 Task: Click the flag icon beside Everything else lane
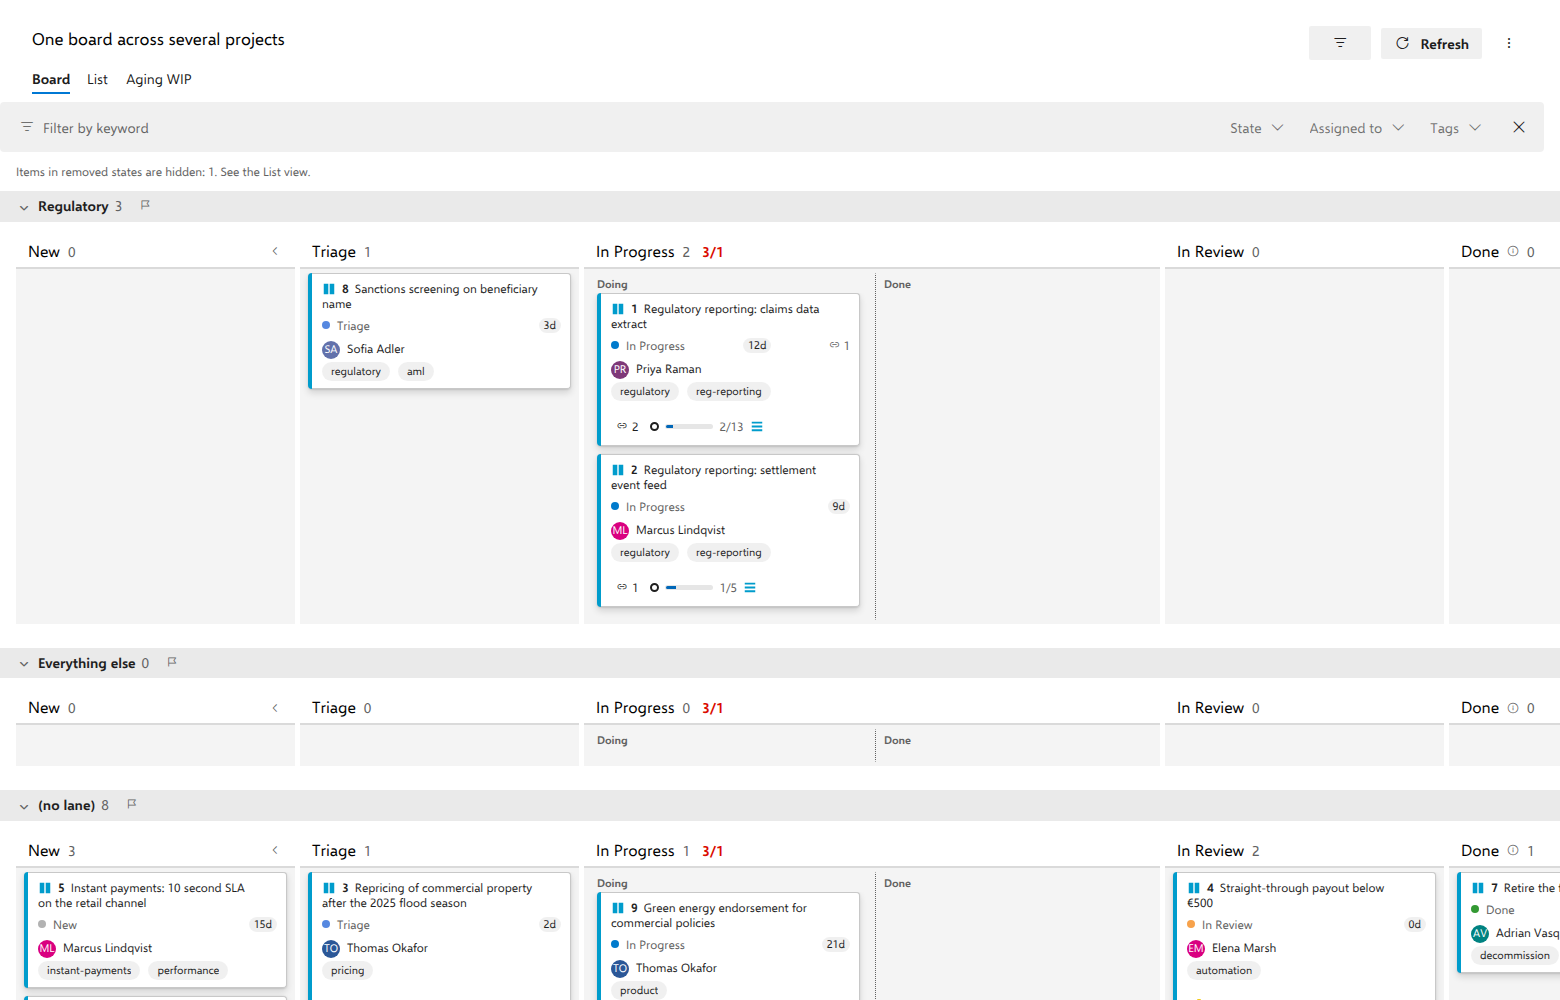click(172, 662)
